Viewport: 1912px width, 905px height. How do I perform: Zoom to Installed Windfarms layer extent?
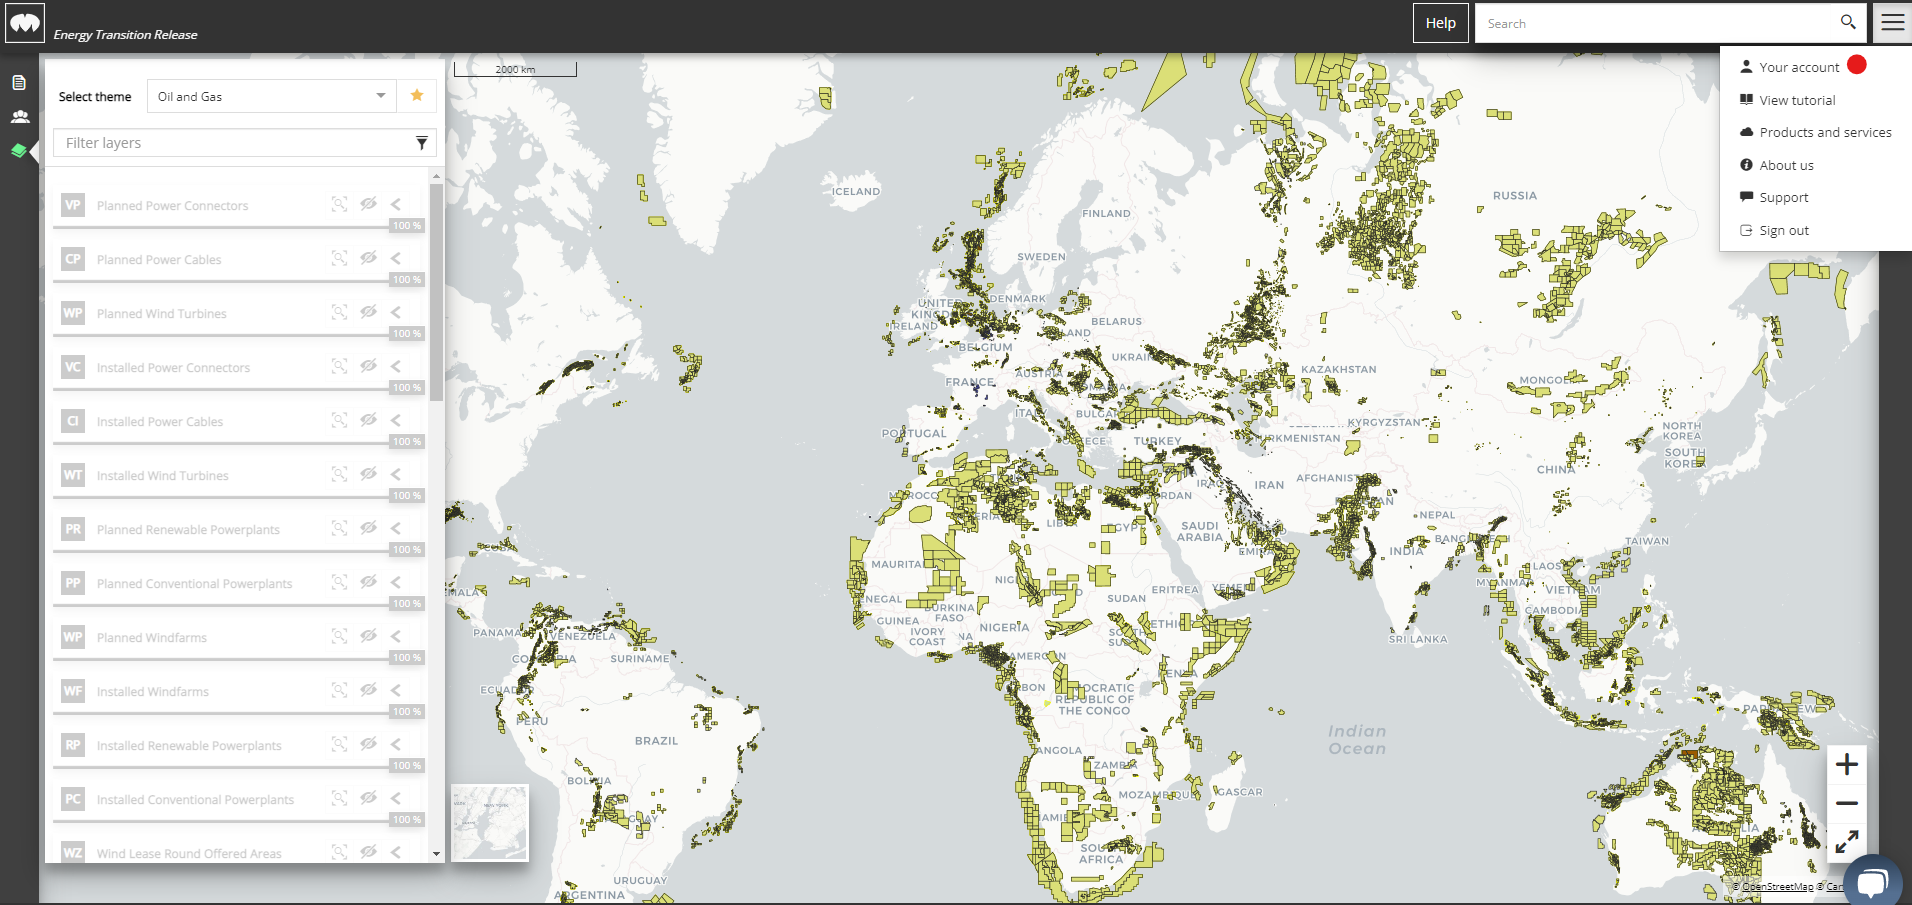point(340,690)
